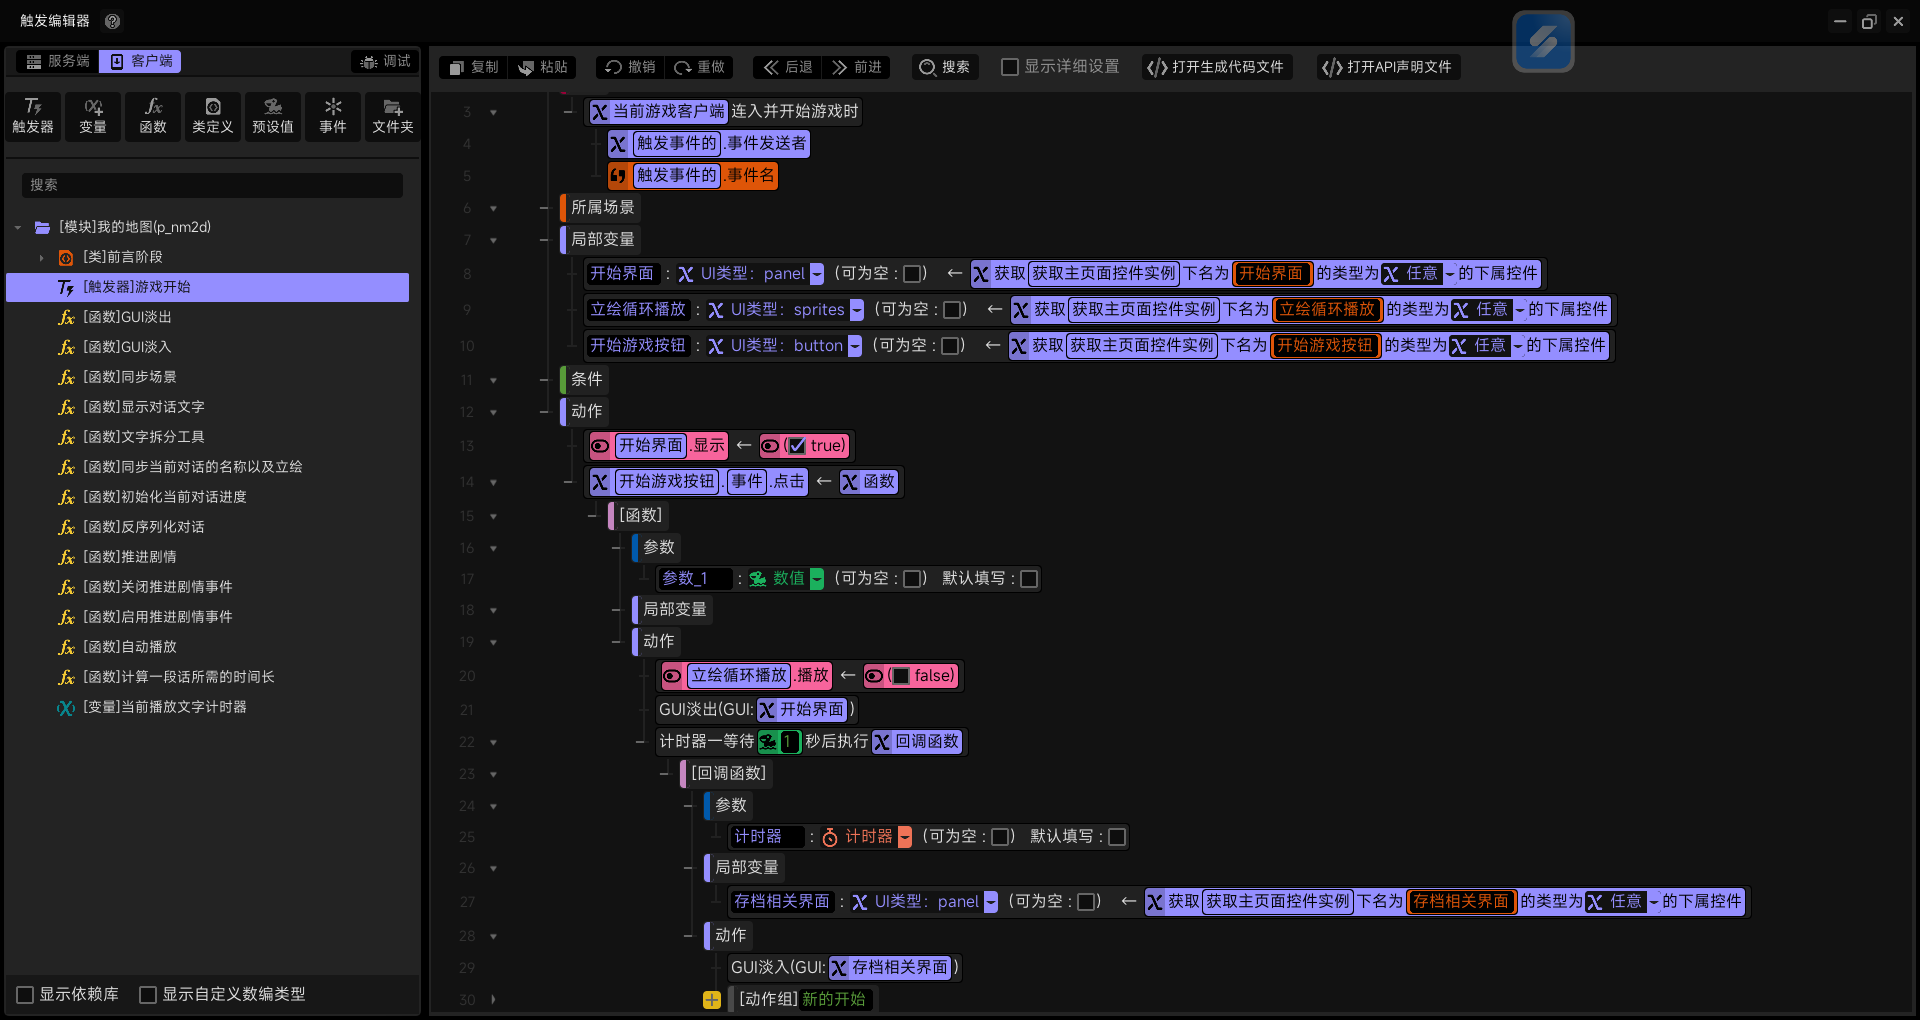Click the 打开生成代码文件 button
1920x1020 pixels.
coord(1216,67)
